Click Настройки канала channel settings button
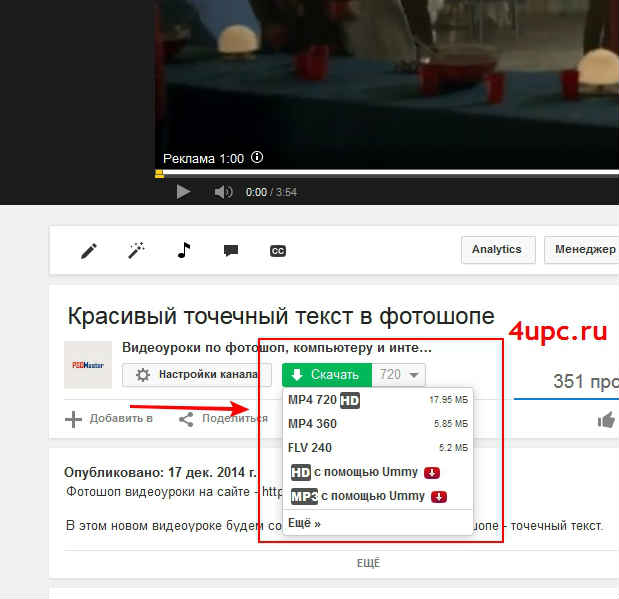Viewport: 619px width, 599px height. click(197, 375)
